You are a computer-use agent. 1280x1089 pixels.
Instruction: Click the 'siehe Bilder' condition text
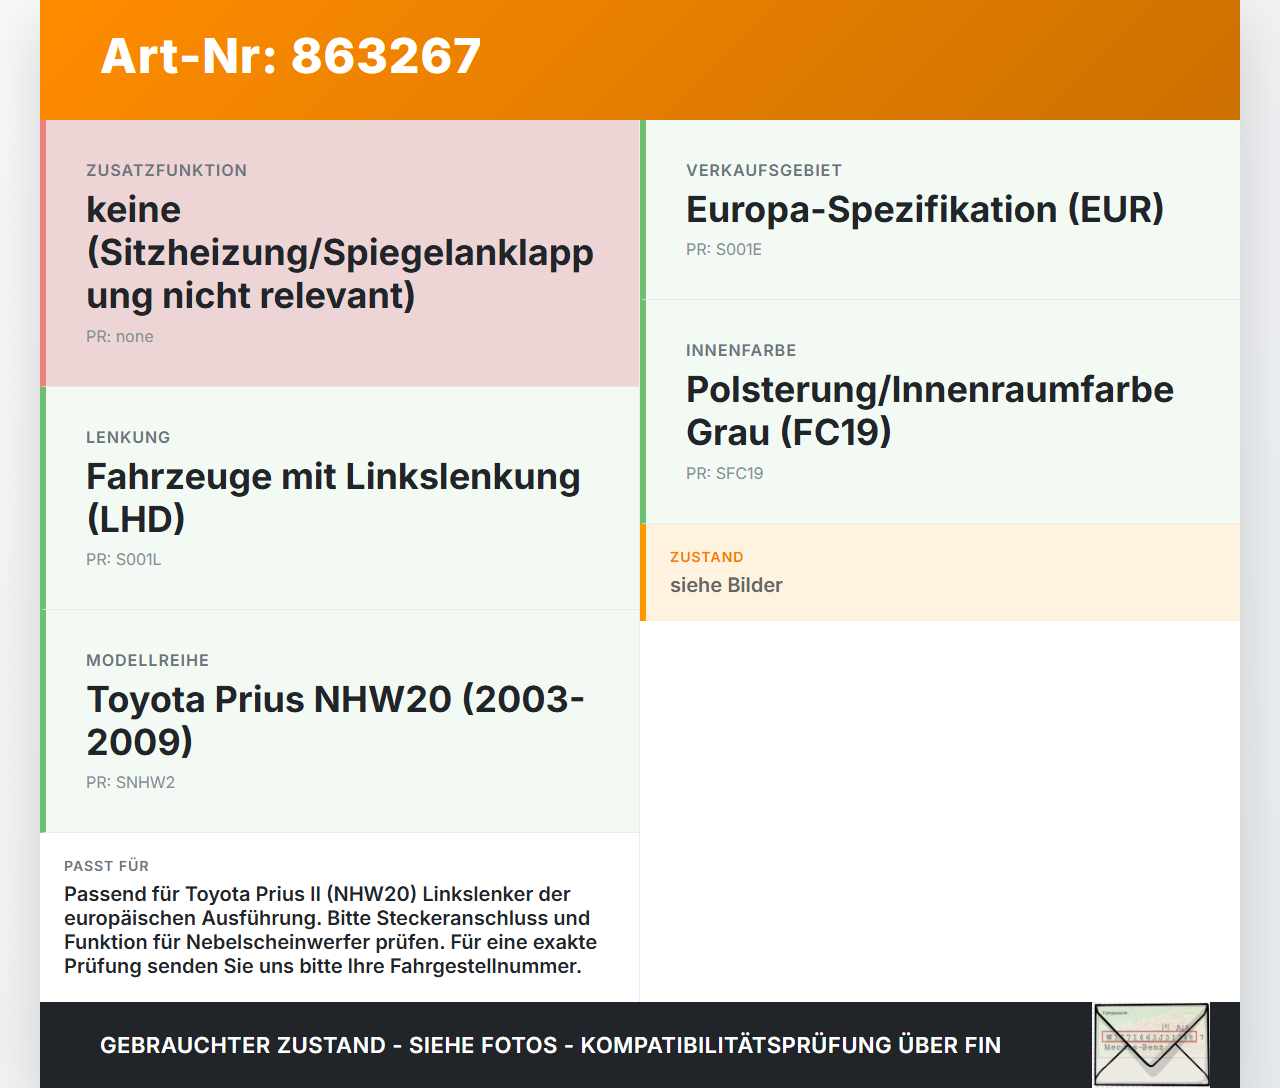[726, 586]
